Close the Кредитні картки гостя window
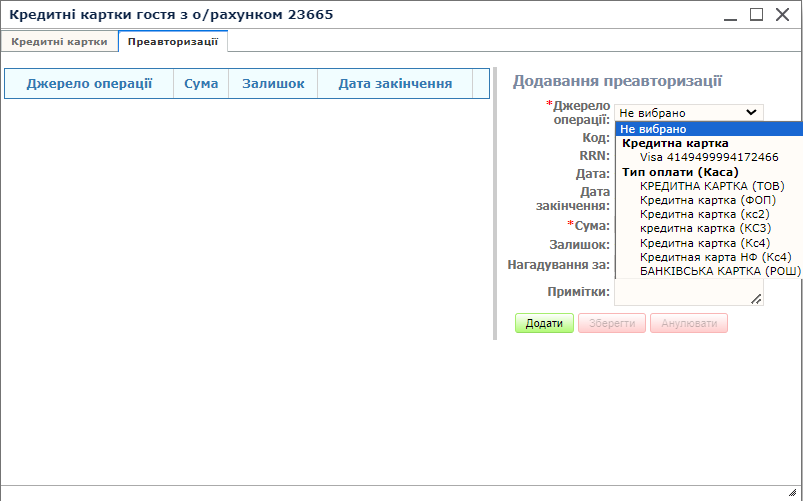Screen dimensions: 803x501 point(782,14)
